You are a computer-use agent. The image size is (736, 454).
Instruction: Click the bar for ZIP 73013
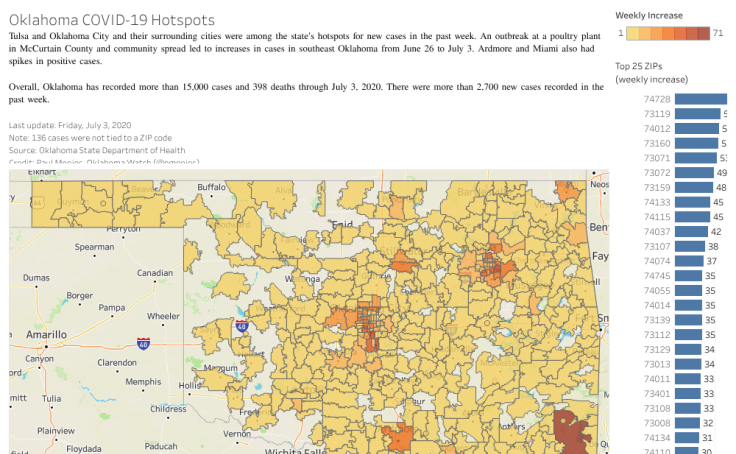point(688,364)
